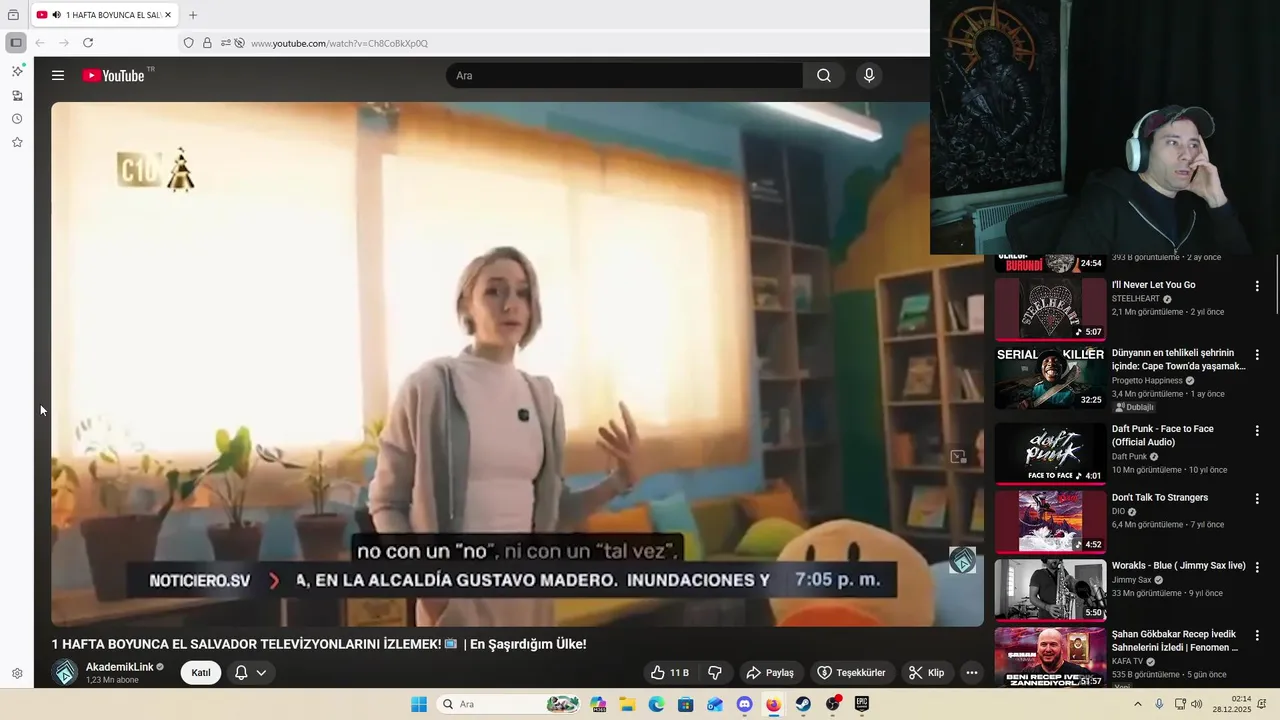Toggle the browser sidebar button
Screen dimensions: 1280x720
16,43
